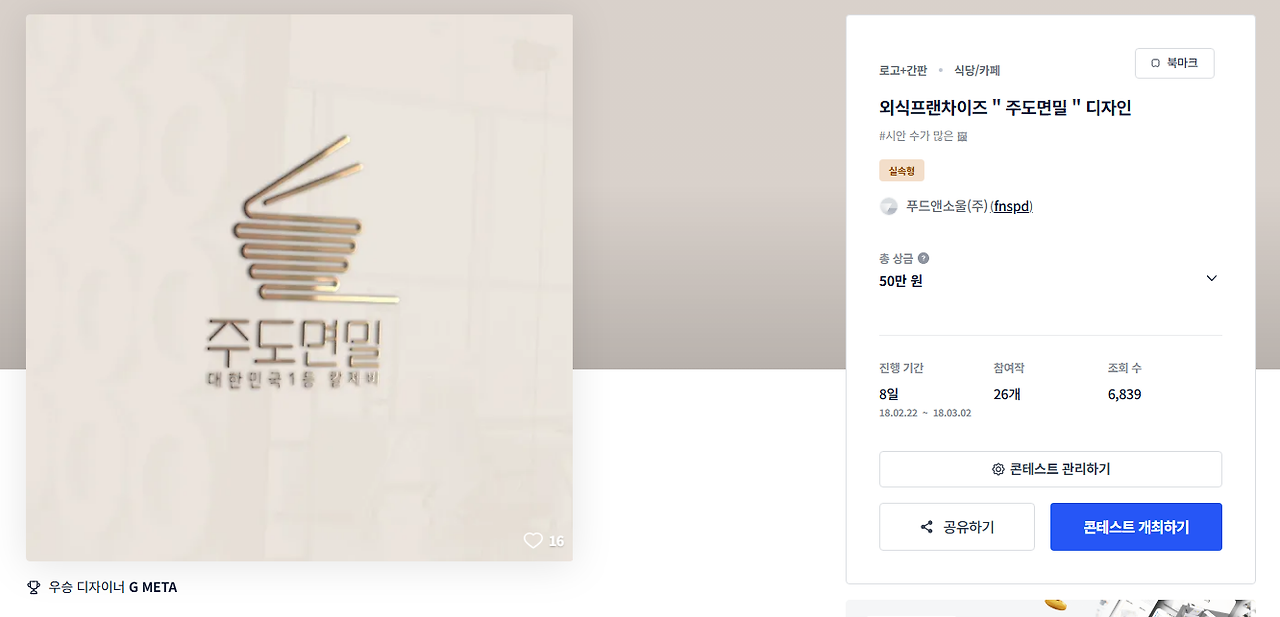Bookmark this contest via the 북마크 button
The width and height of the screenshot is (1280, 617).
pos(1174,63)
